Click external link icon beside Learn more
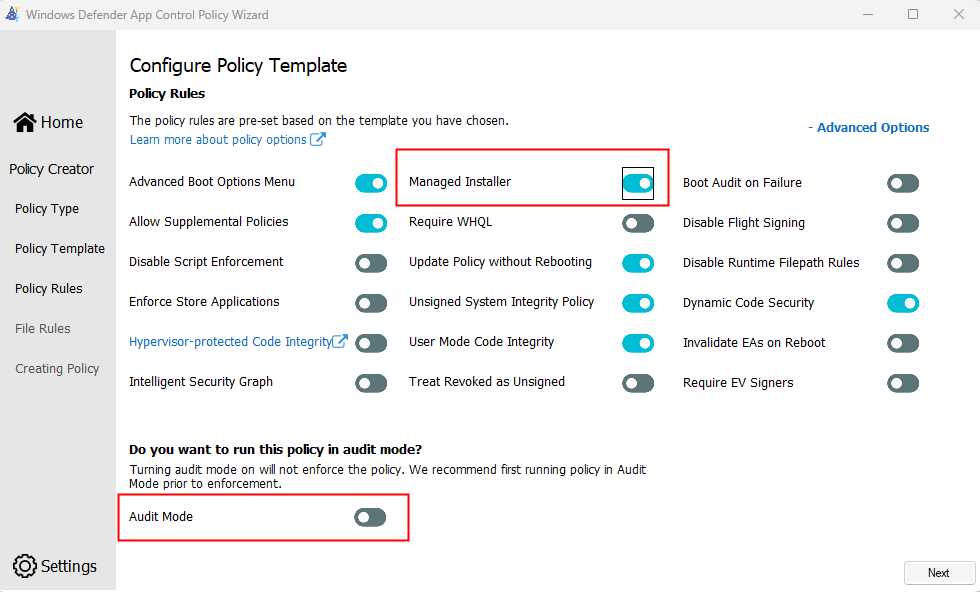Image resolution: width=980 pixels, height=592 pixels. (x=318, y=139)
